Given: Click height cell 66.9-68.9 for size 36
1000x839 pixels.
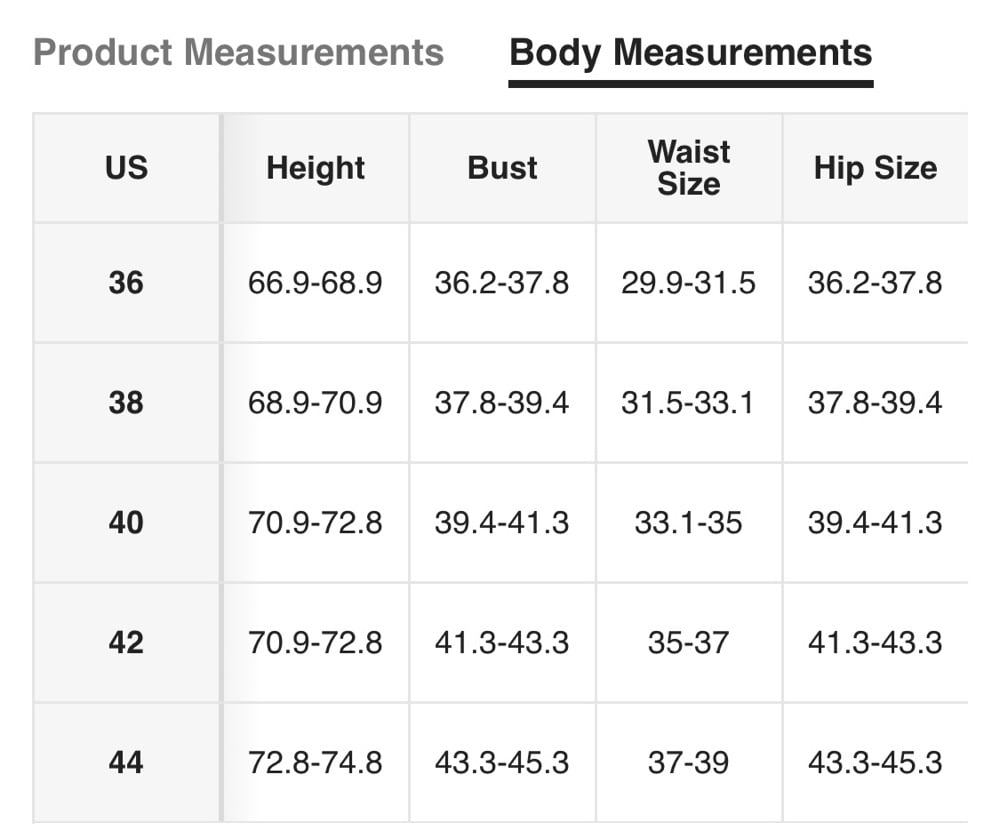Looking at the screenshot, I should (x=315, y=283).
